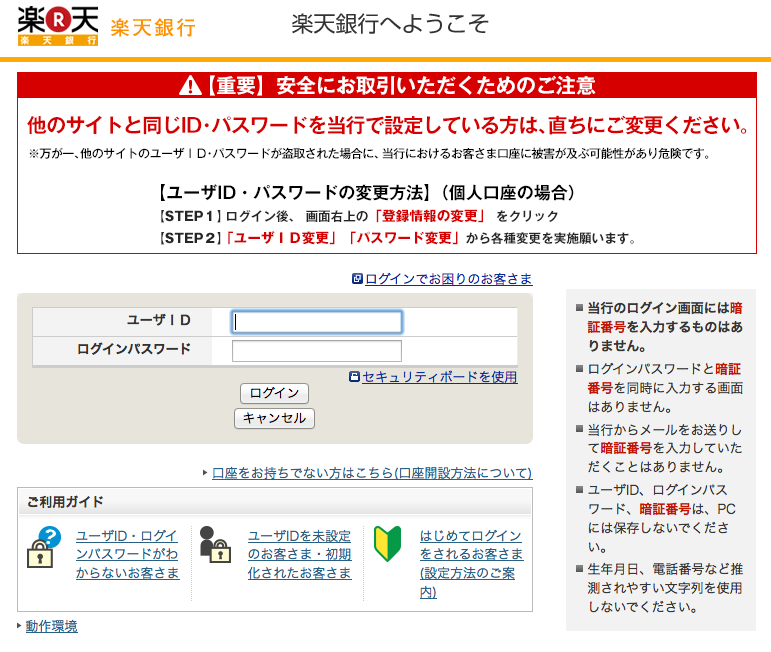Click the keyboard icon beside セキュリティボードを使用
Viewport: 771px width, 652px height.
tap(354, 377)
